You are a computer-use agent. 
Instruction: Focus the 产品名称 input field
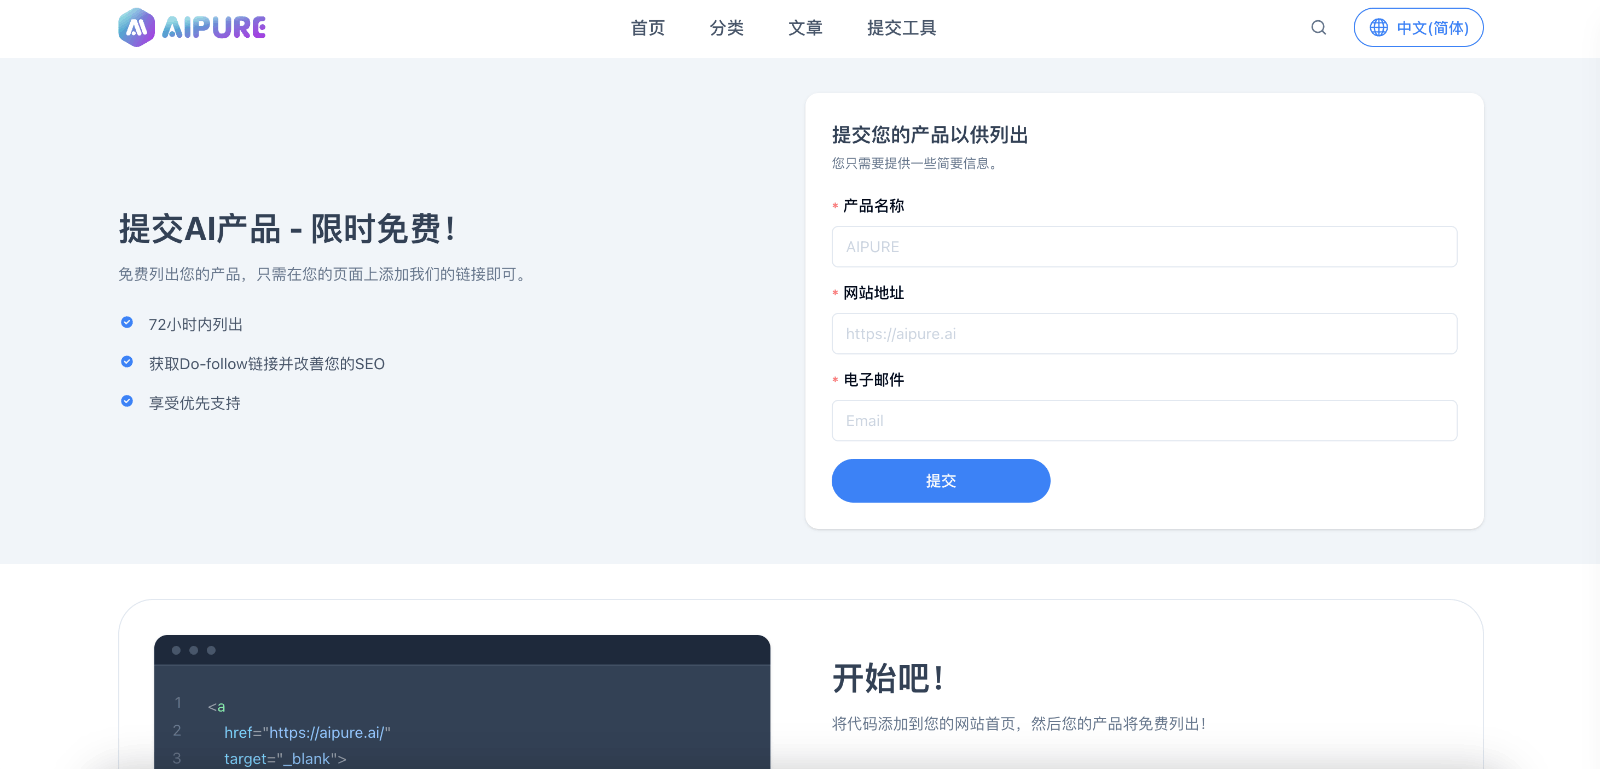(x=1144, y=247)
